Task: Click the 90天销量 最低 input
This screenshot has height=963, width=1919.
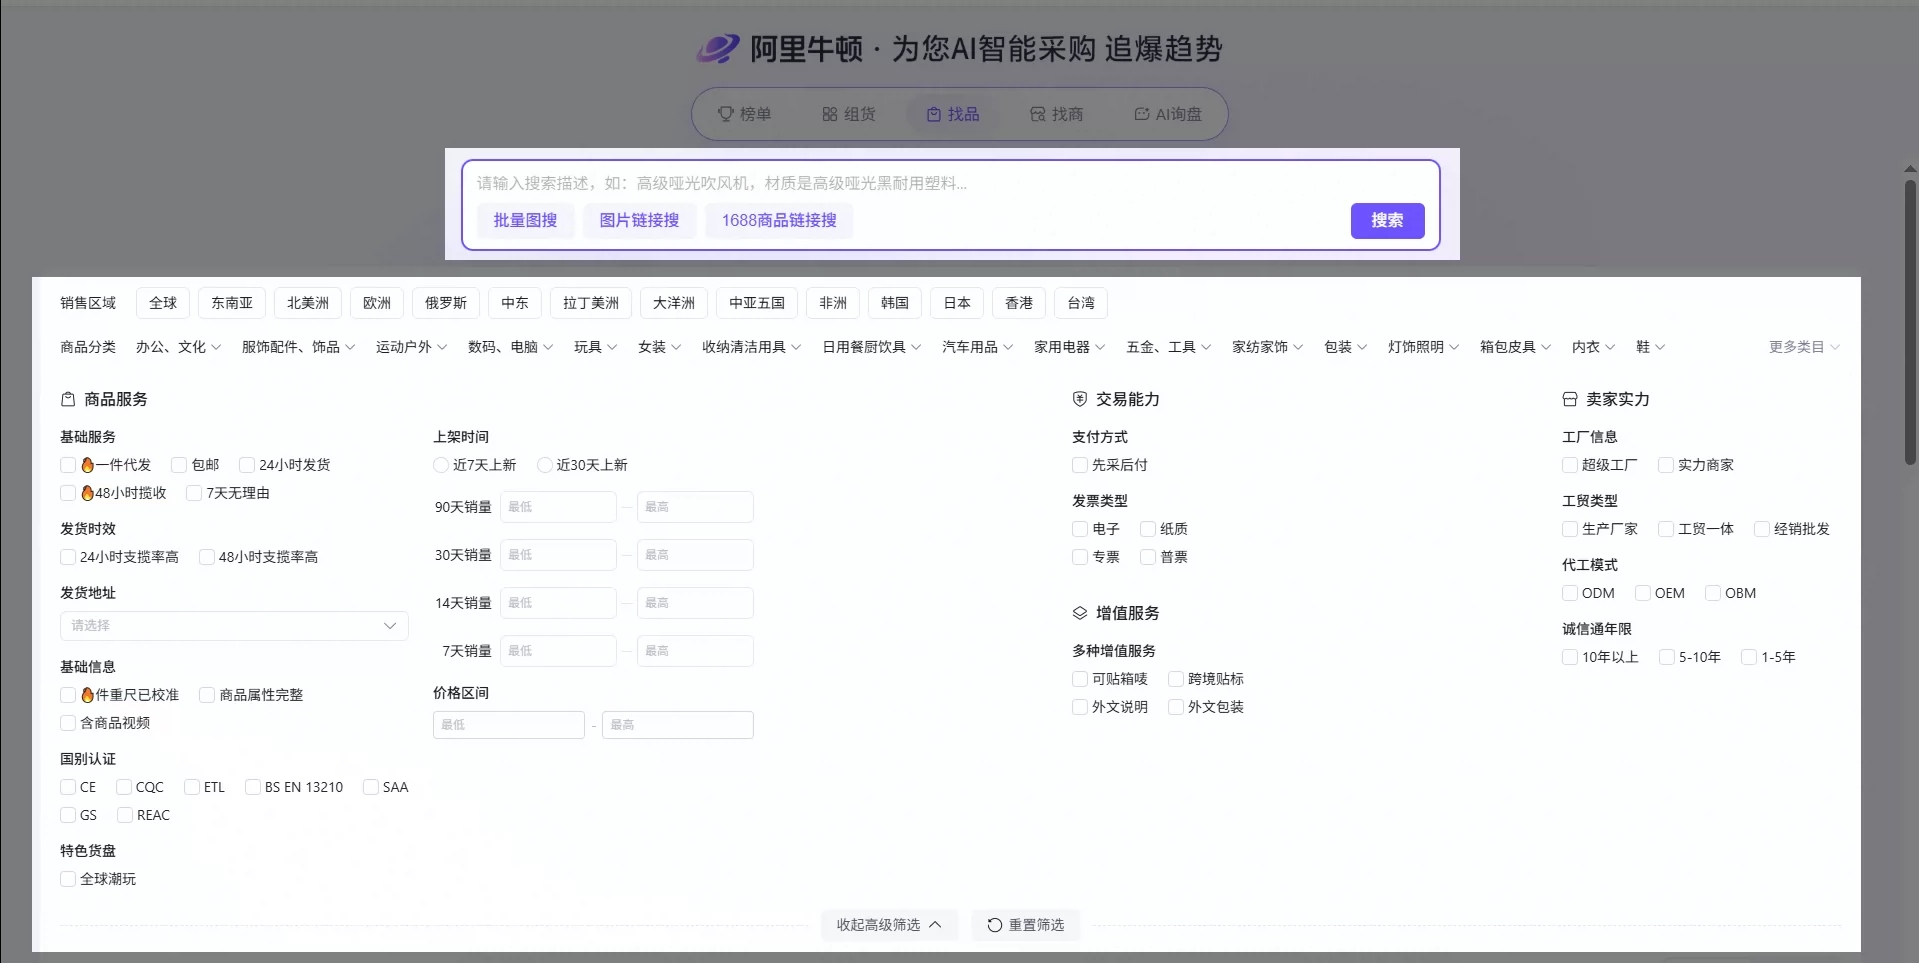Action: (558, 507)
